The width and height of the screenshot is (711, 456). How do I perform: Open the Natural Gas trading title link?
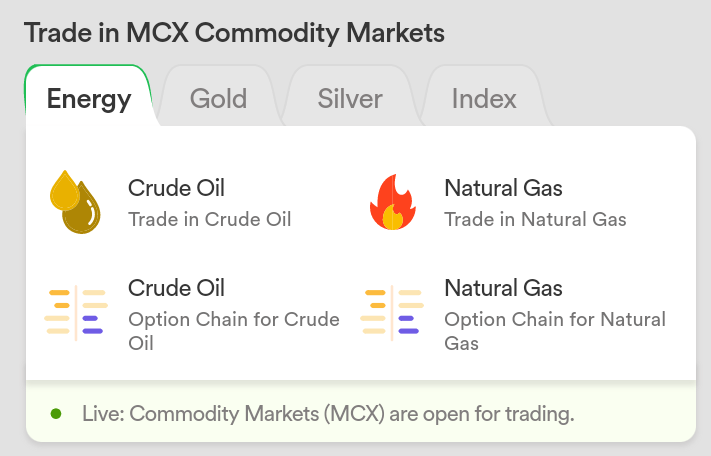503,188
